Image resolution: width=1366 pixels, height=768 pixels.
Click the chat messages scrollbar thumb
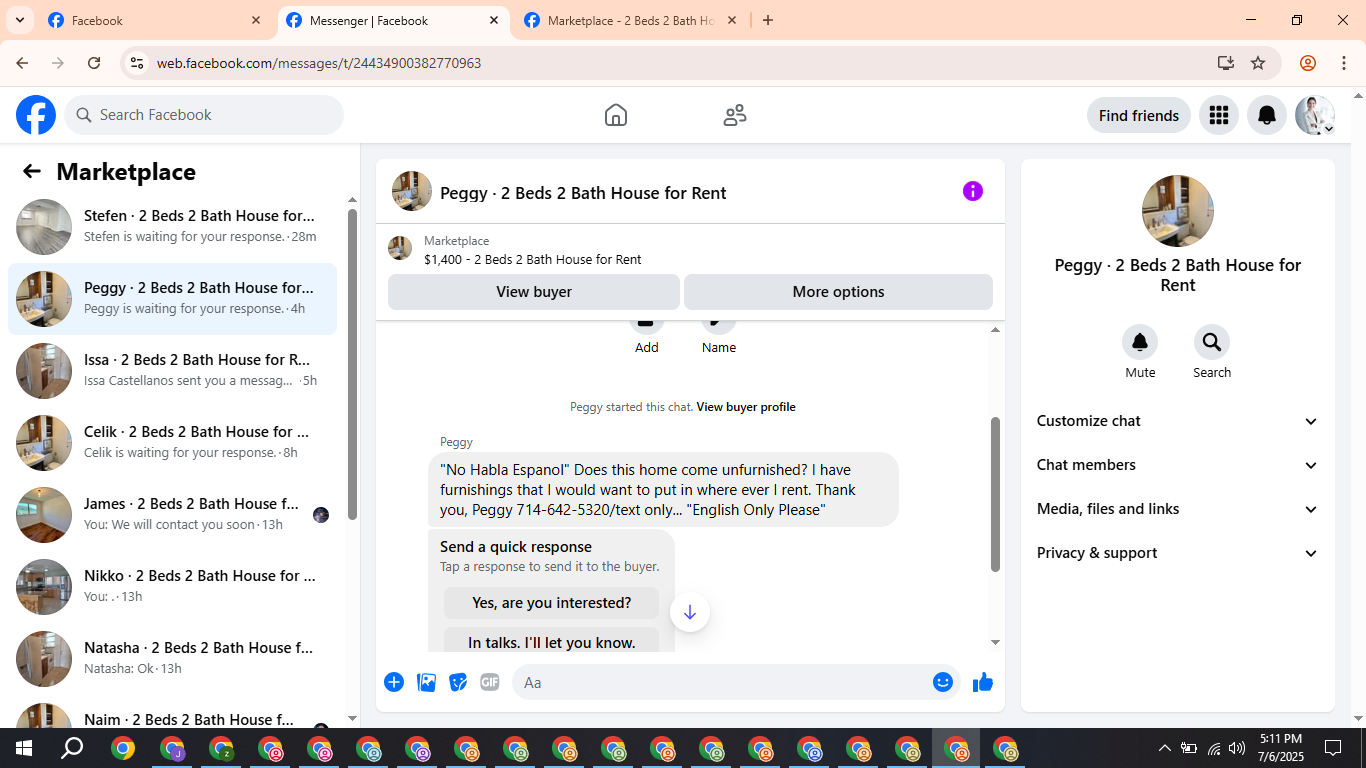point(995,494)
